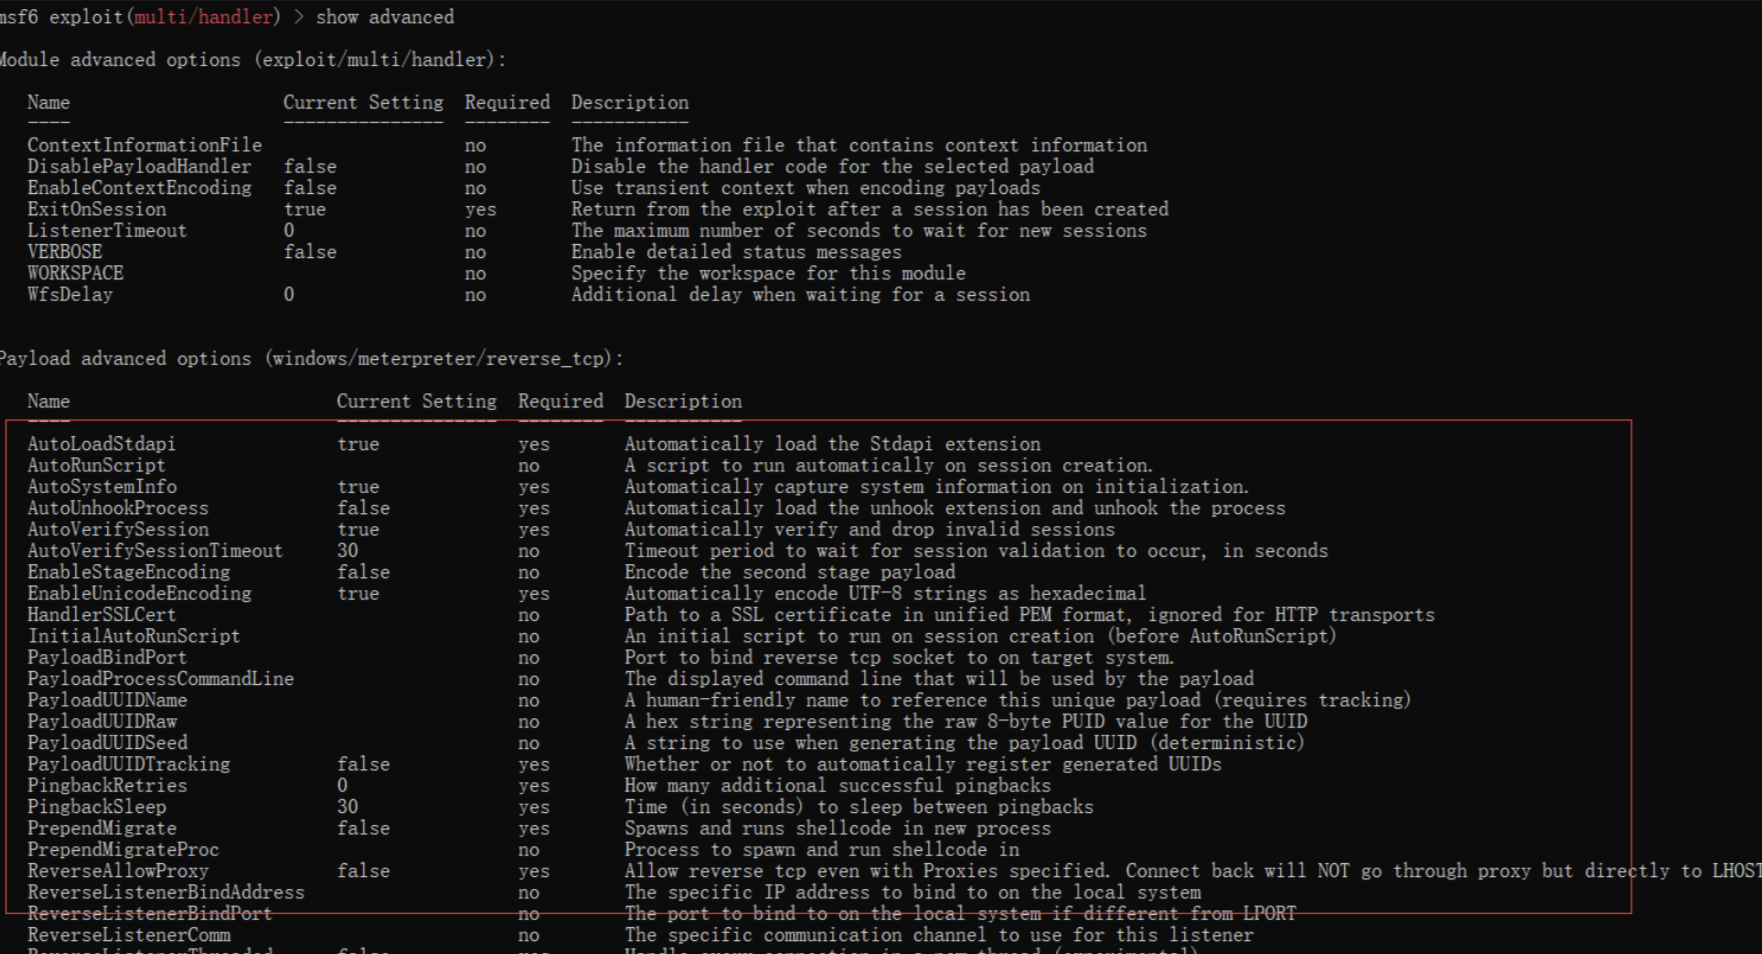The image size is (1762, 954).
Task: Select the windows/meterpreter/reverse_tcp payload text
Action: tap(443, 358)
